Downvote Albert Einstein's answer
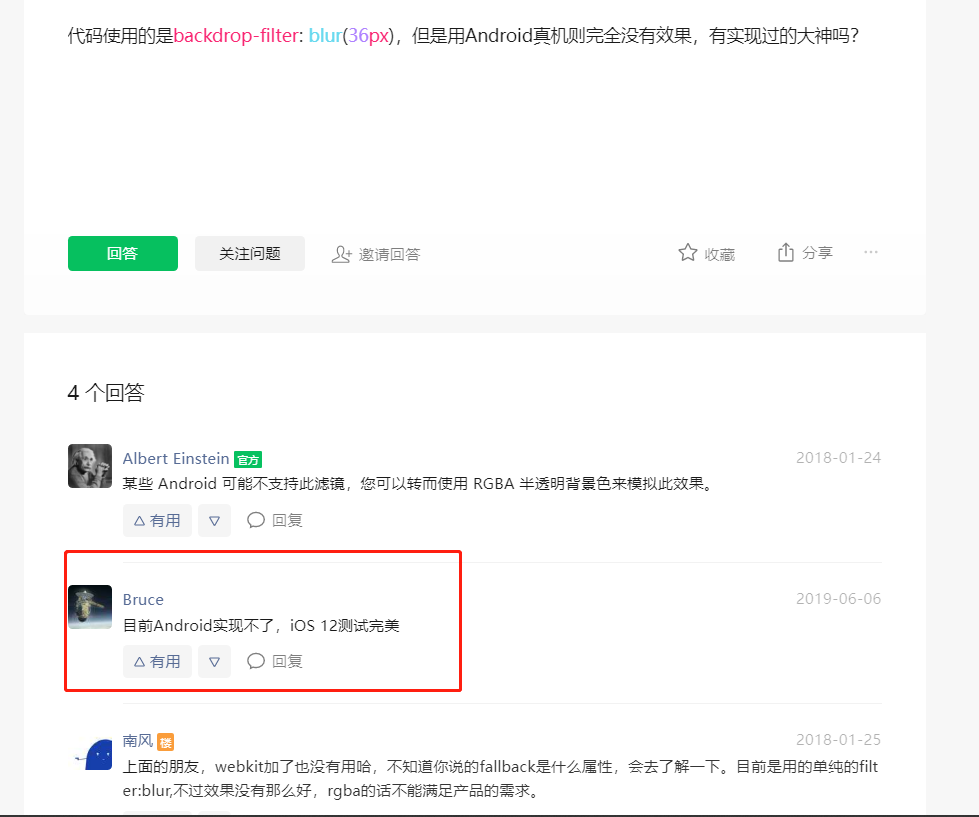The height and width of the screenshot is (817, 979). click(214, 521)
